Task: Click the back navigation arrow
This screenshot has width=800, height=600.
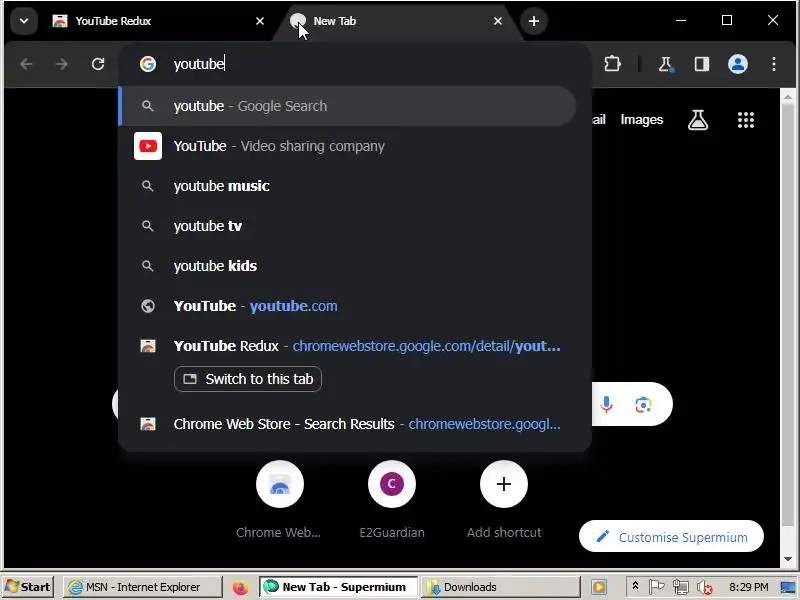Action: pos(27,64)
